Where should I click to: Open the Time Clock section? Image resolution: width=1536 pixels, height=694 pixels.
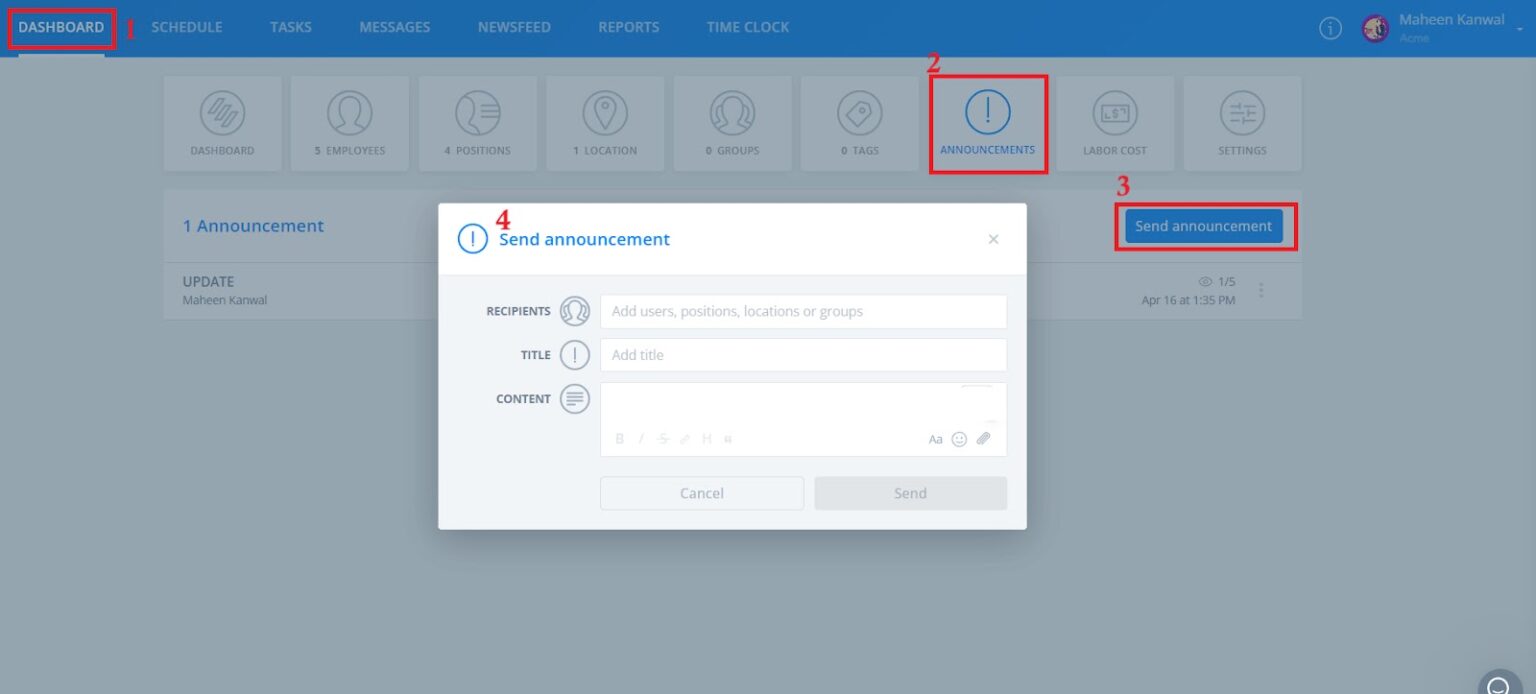click(747, 27)
